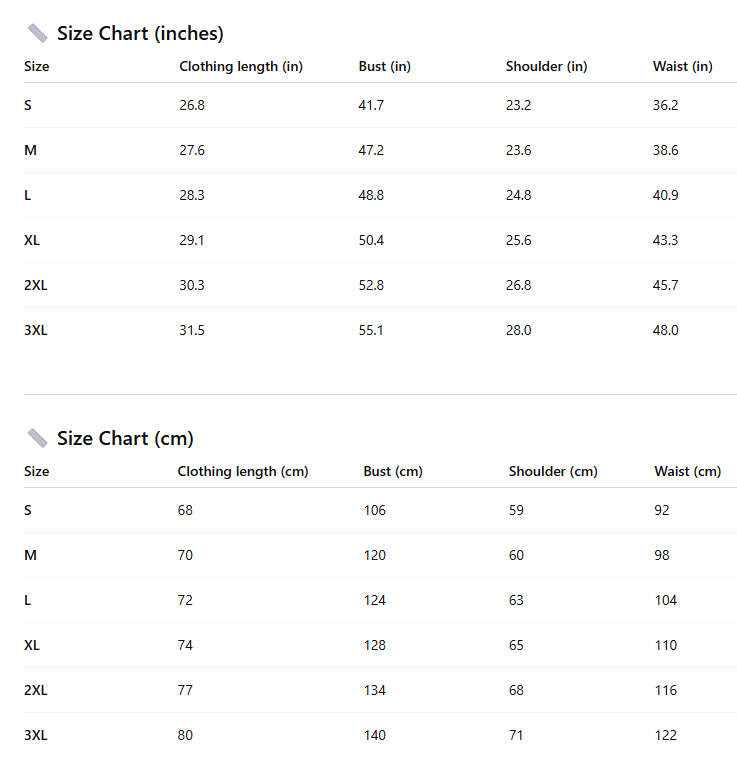The width and height of the screenshot is (737, 765).
Task: Click the ruler icon beside inches size chart
Action: coord(38,34)
